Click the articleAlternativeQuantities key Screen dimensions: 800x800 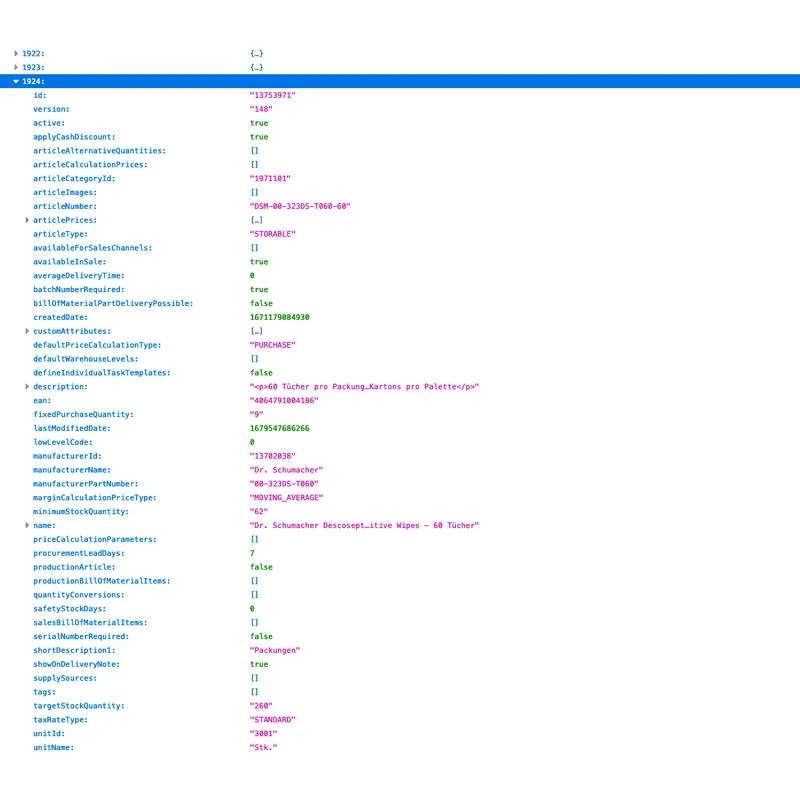pyautogui.click(x=99, y=151)
